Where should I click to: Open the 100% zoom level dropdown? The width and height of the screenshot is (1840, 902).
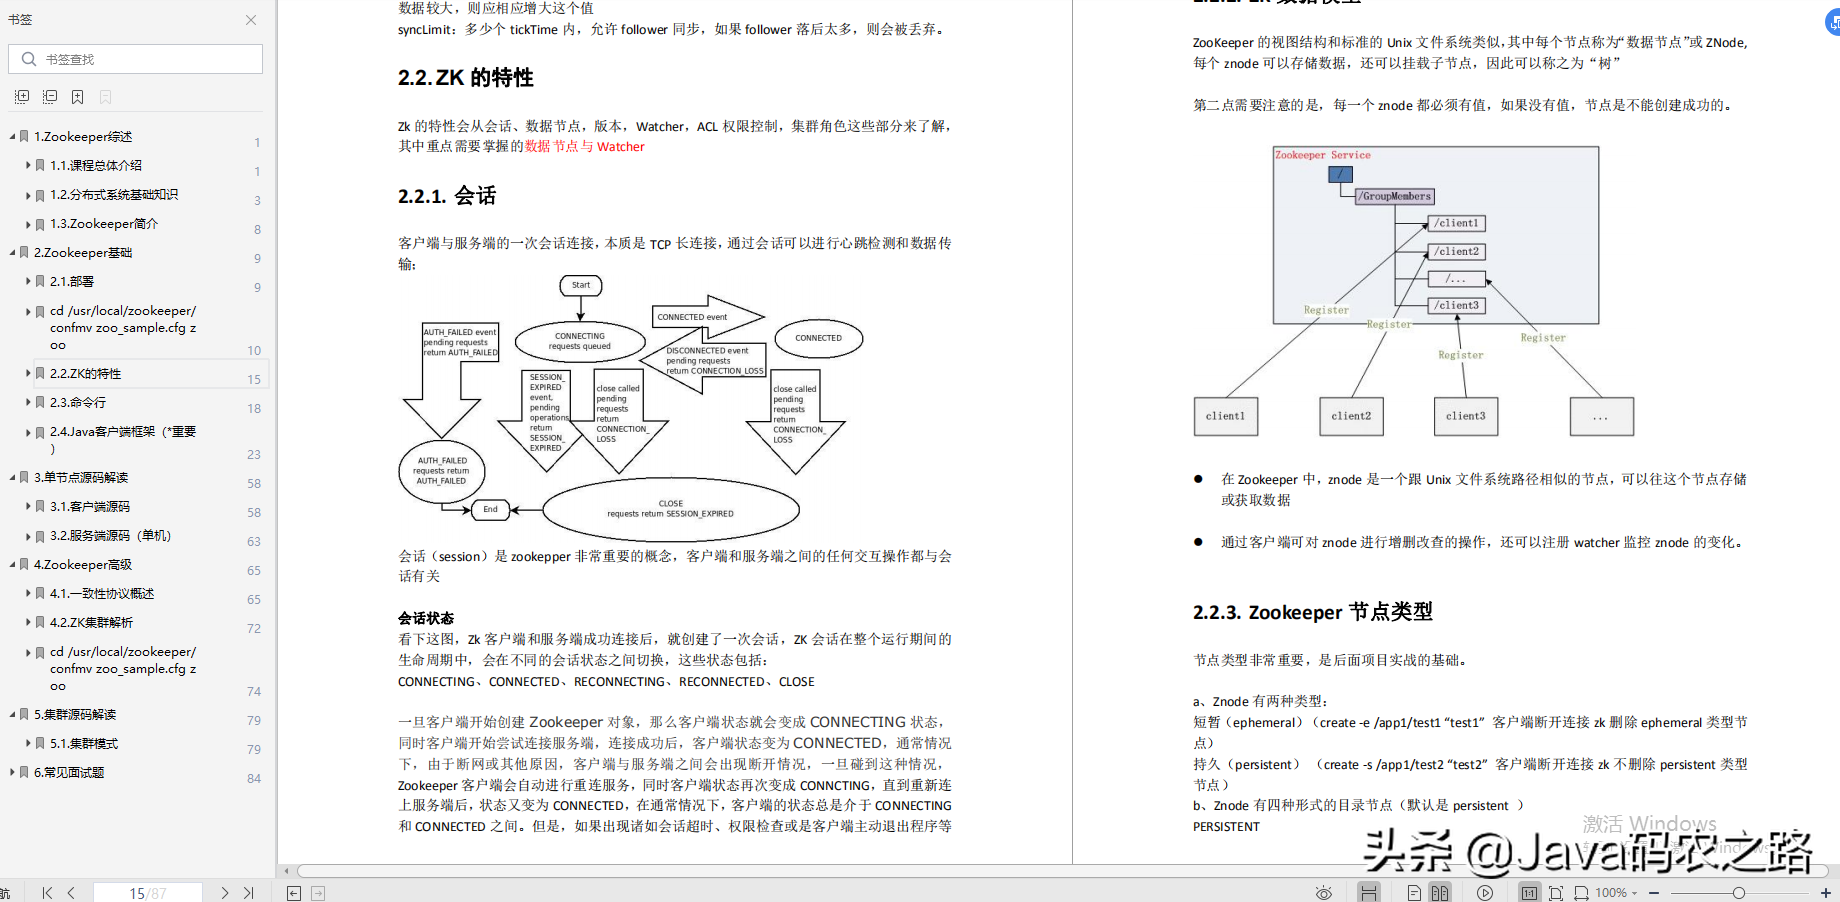pos(1617,893)
